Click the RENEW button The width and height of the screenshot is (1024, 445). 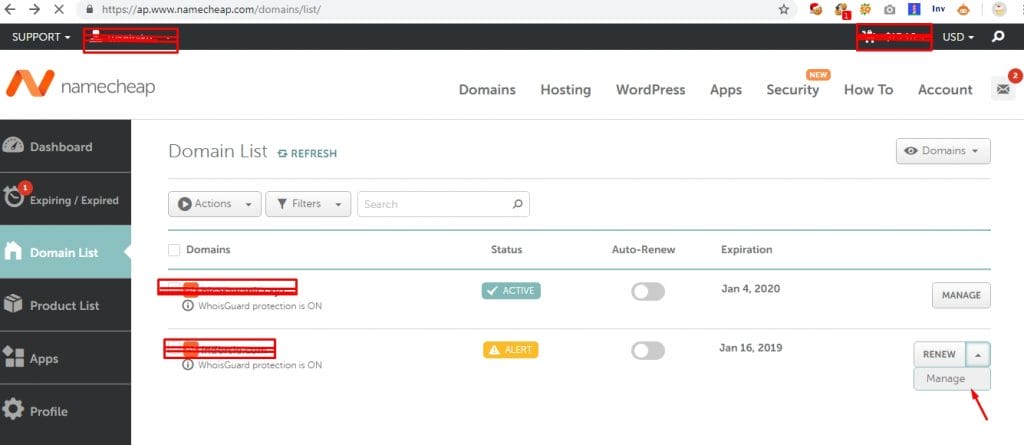click(938, 354)
